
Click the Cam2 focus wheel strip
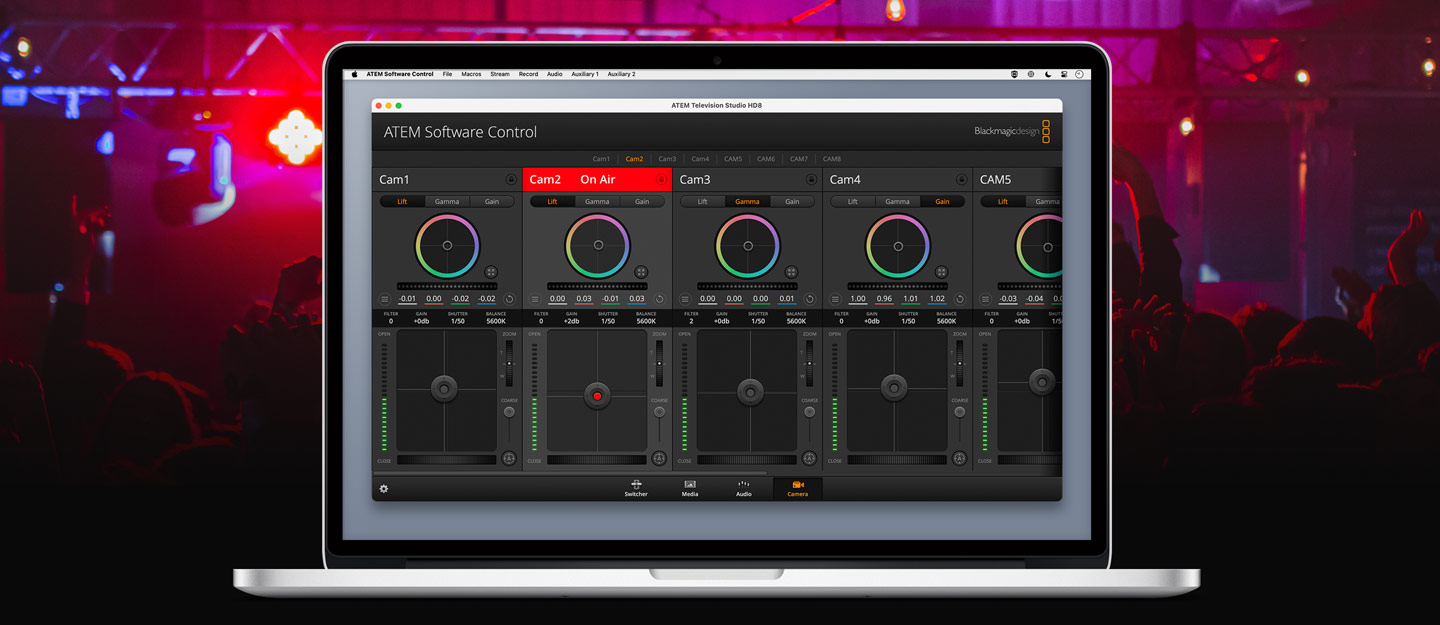(597, 460)
